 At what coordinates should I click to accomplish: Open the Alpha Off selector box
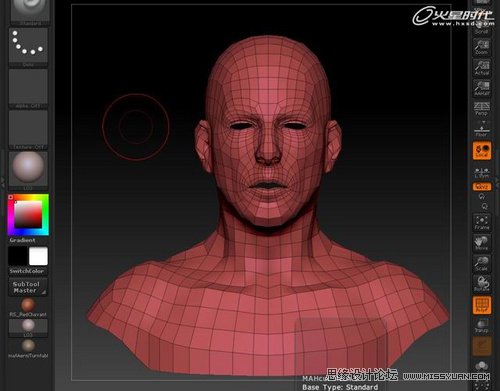(28, 88)
